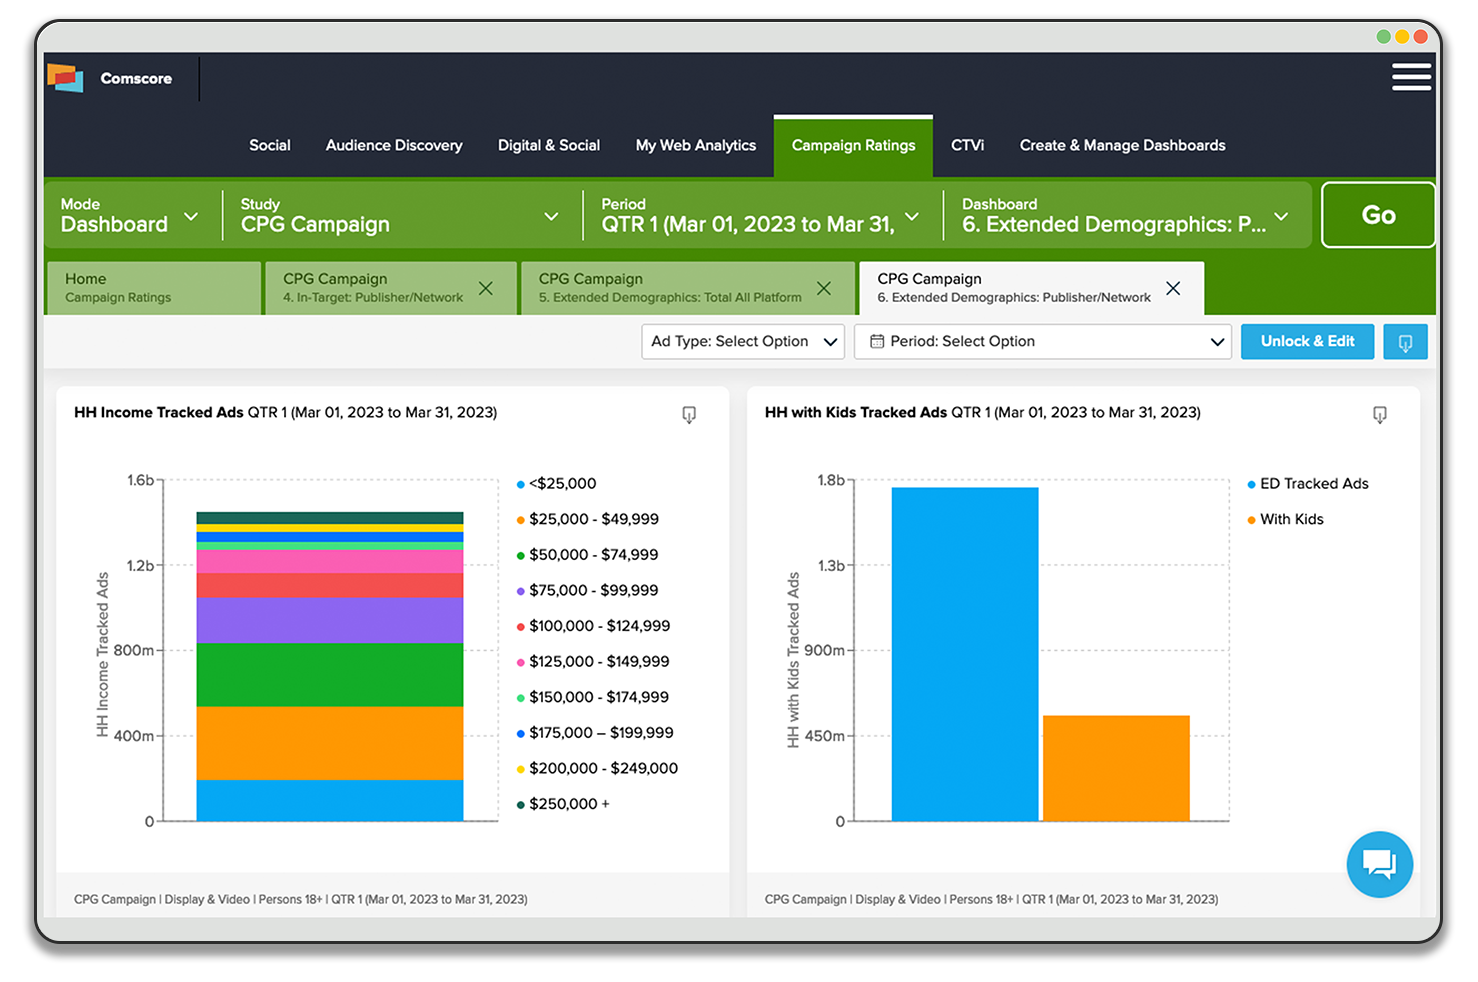
Task: Click export icon on HH with Kids chart
Action: coord(1379,414)
